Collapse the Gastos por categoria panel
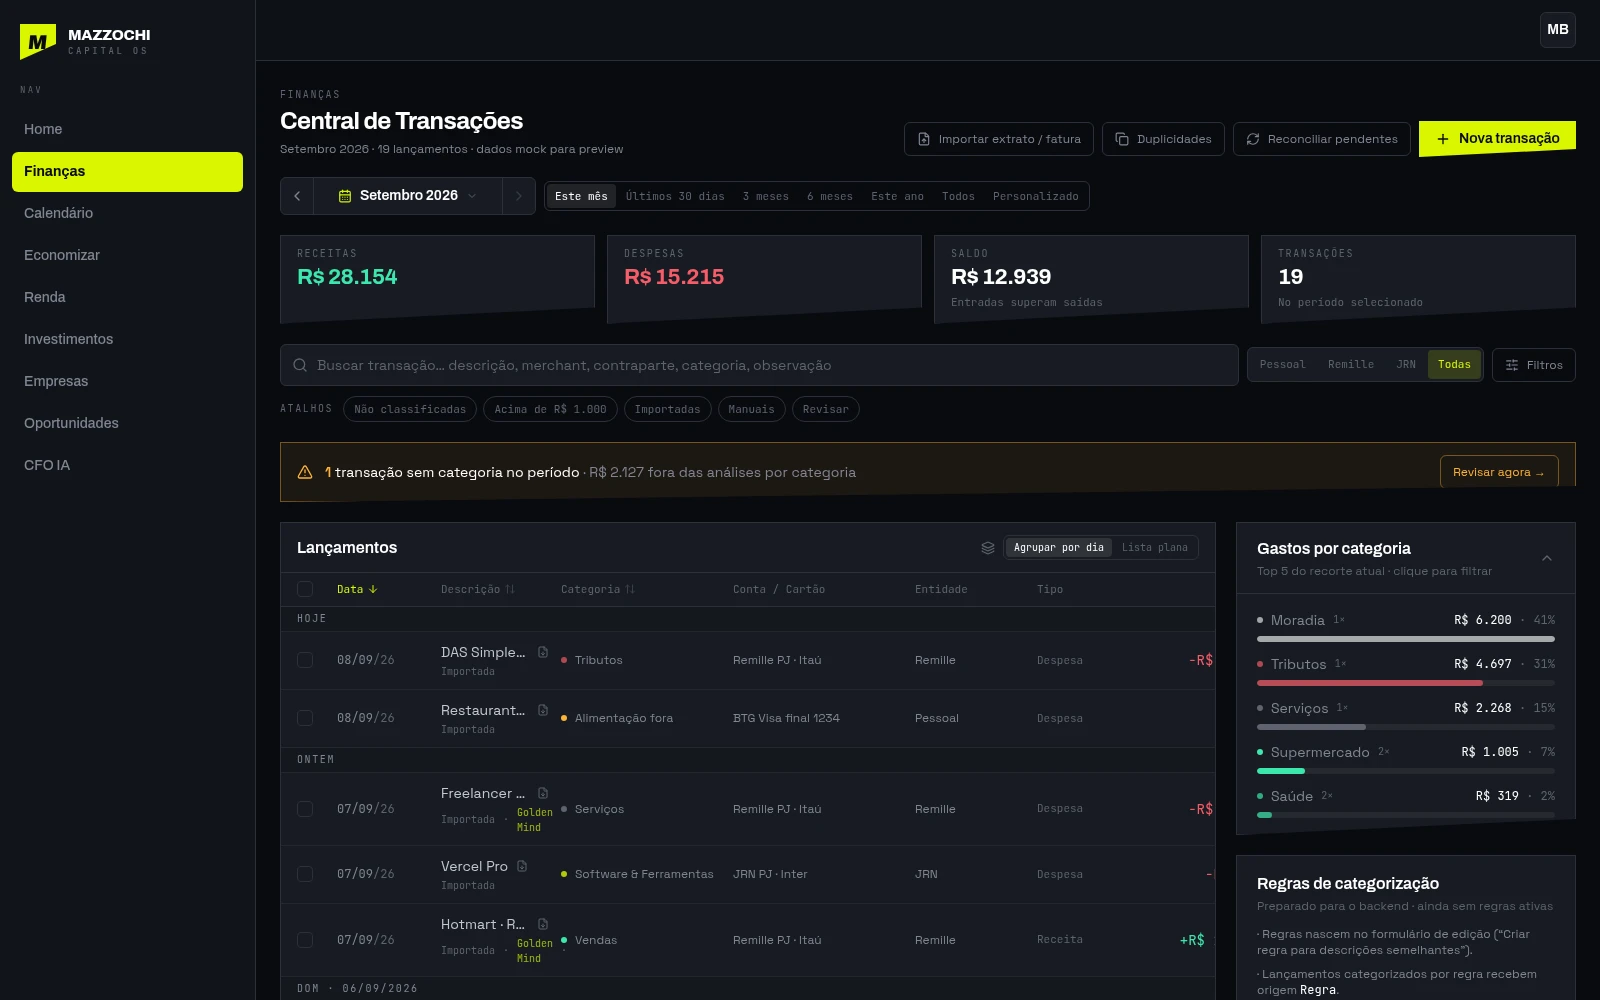Screen dimensions: 1600x1000 (1547, 558)
